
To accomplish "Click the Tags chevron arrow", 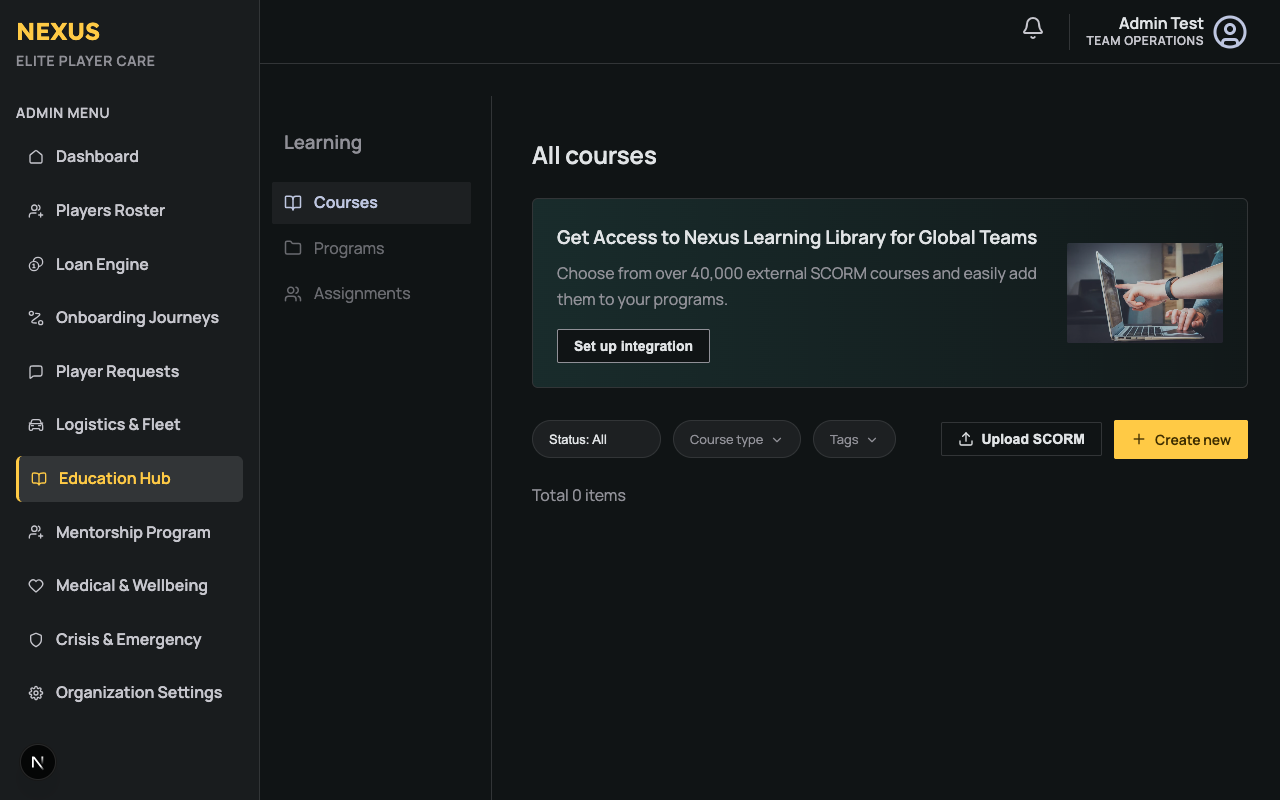I will [x=872, y=440].
